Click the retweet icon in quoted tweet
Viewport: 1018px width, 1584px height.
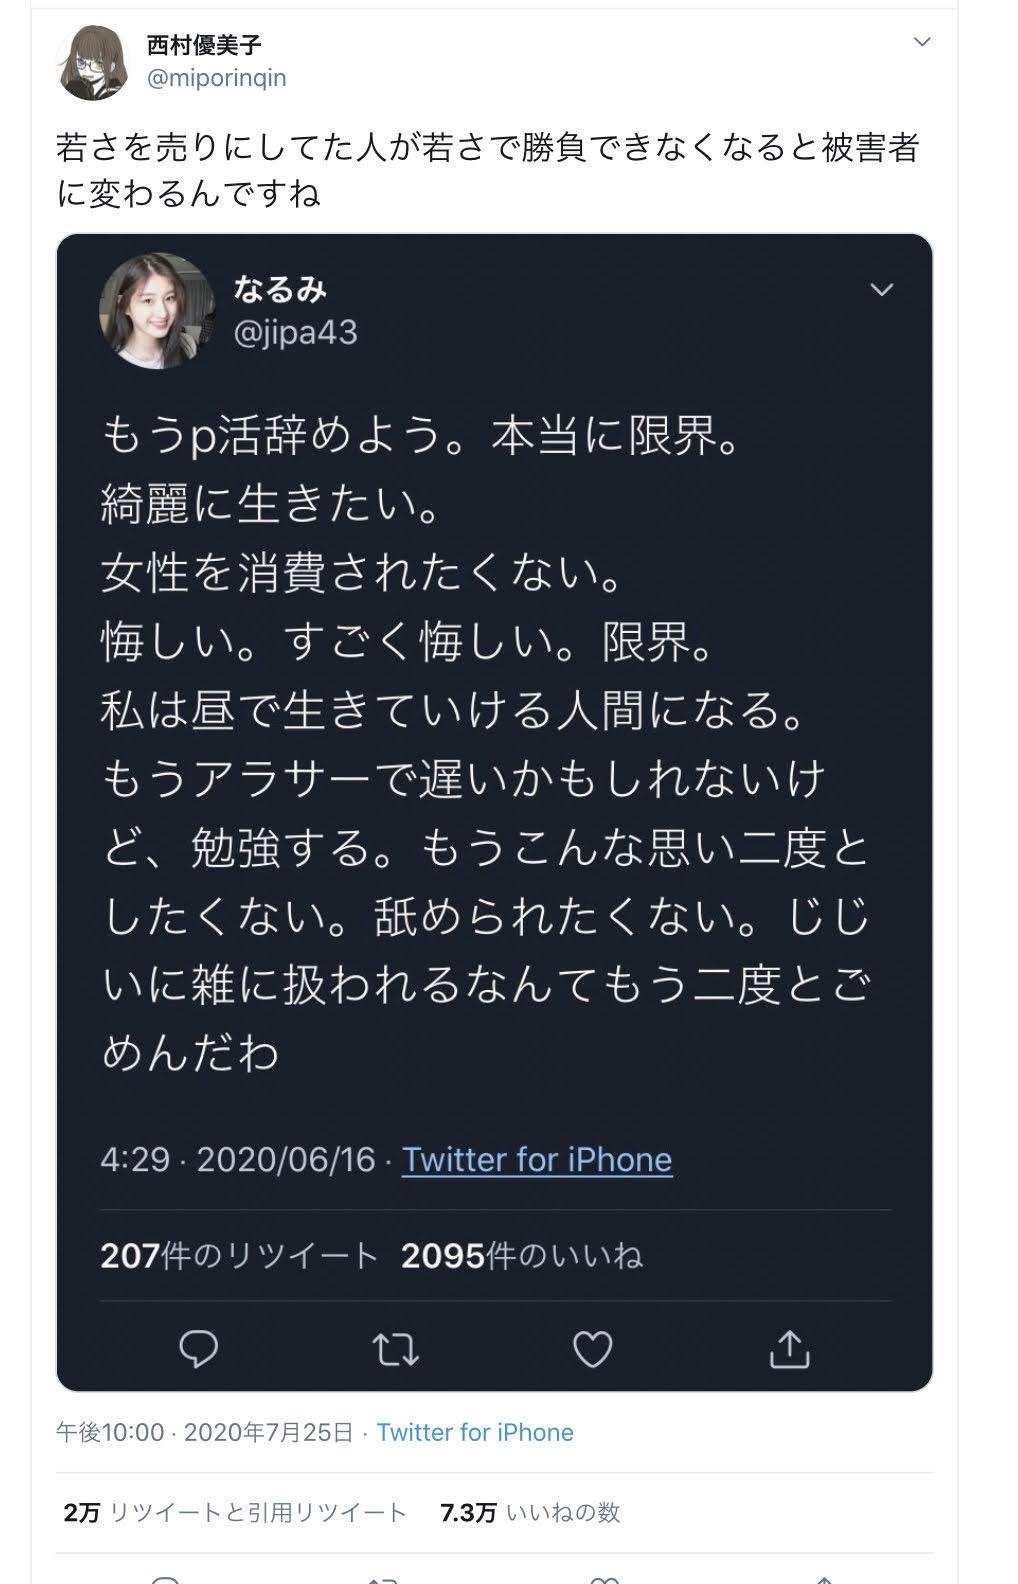click(396, 1350)
